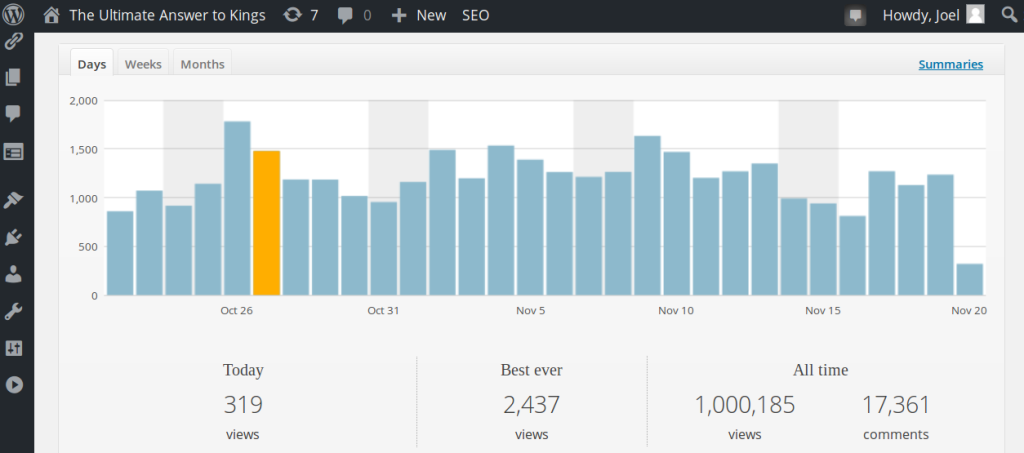Click the search magnifier in admin bar
The image size is (1024, 453).
coord(1008,15)
